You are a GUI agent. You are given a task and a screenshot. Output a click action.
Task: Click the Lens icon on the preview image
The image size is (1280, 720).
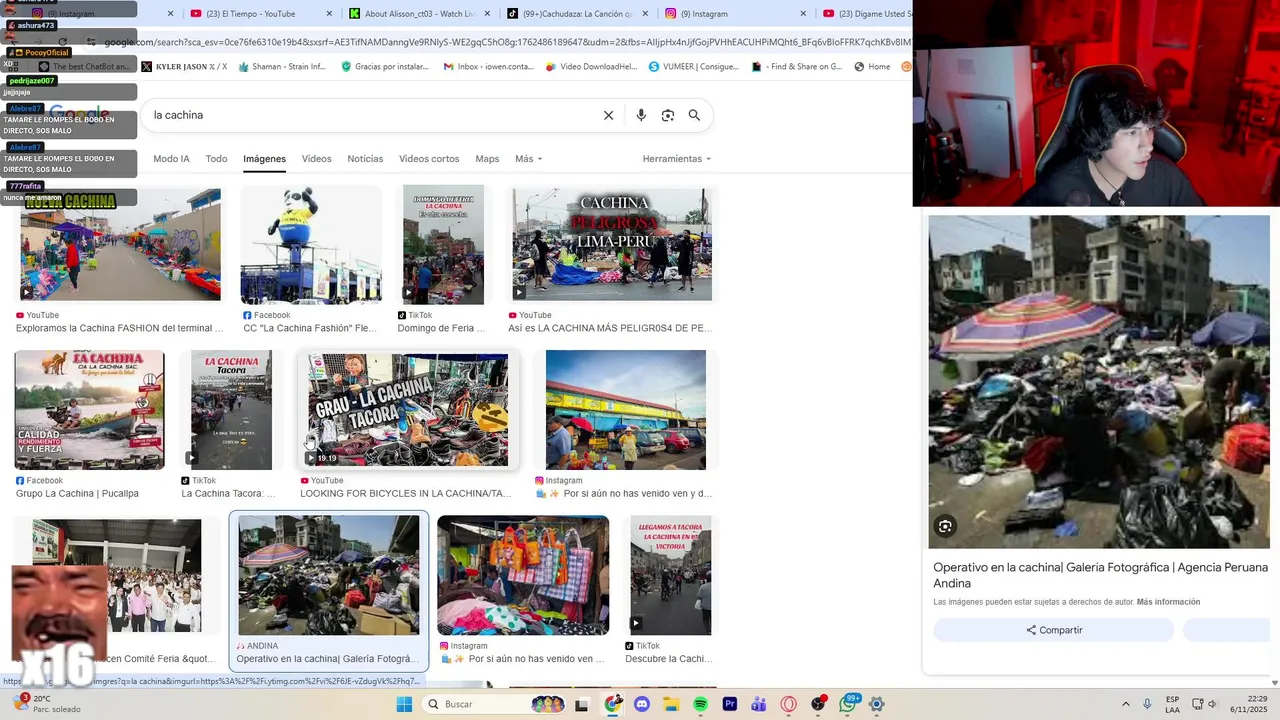pyautogui.click(x=945, y=526)
